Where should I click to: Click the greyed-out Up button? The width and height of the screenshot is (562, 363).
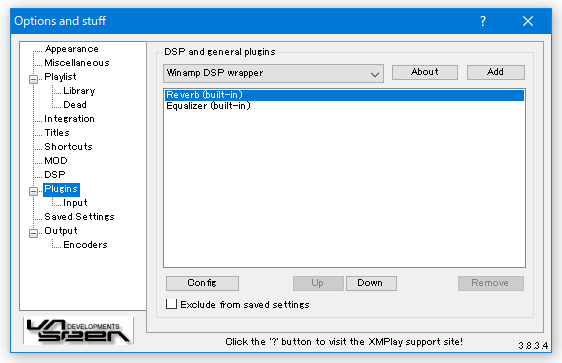click(318, 283)
